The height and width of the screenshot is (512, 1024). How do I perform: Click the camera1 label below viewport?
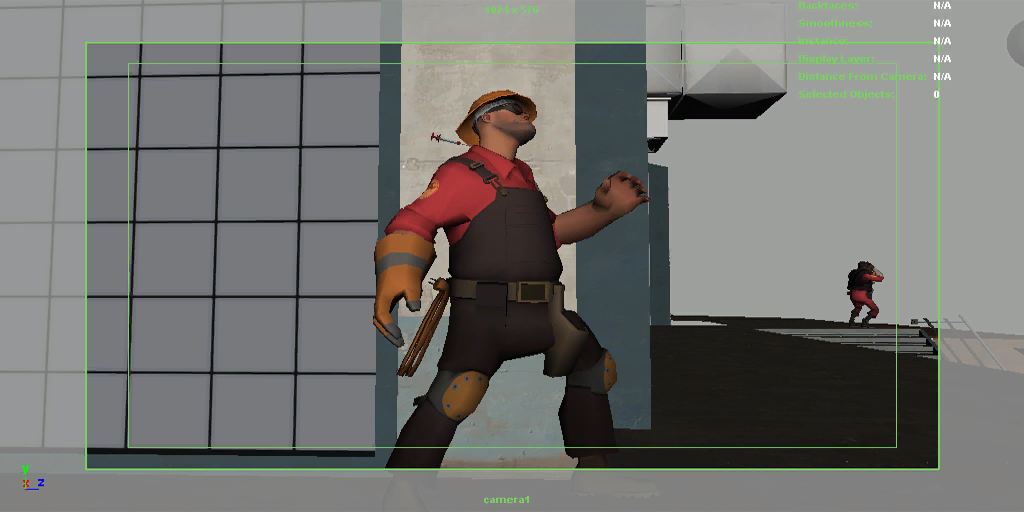506,500
